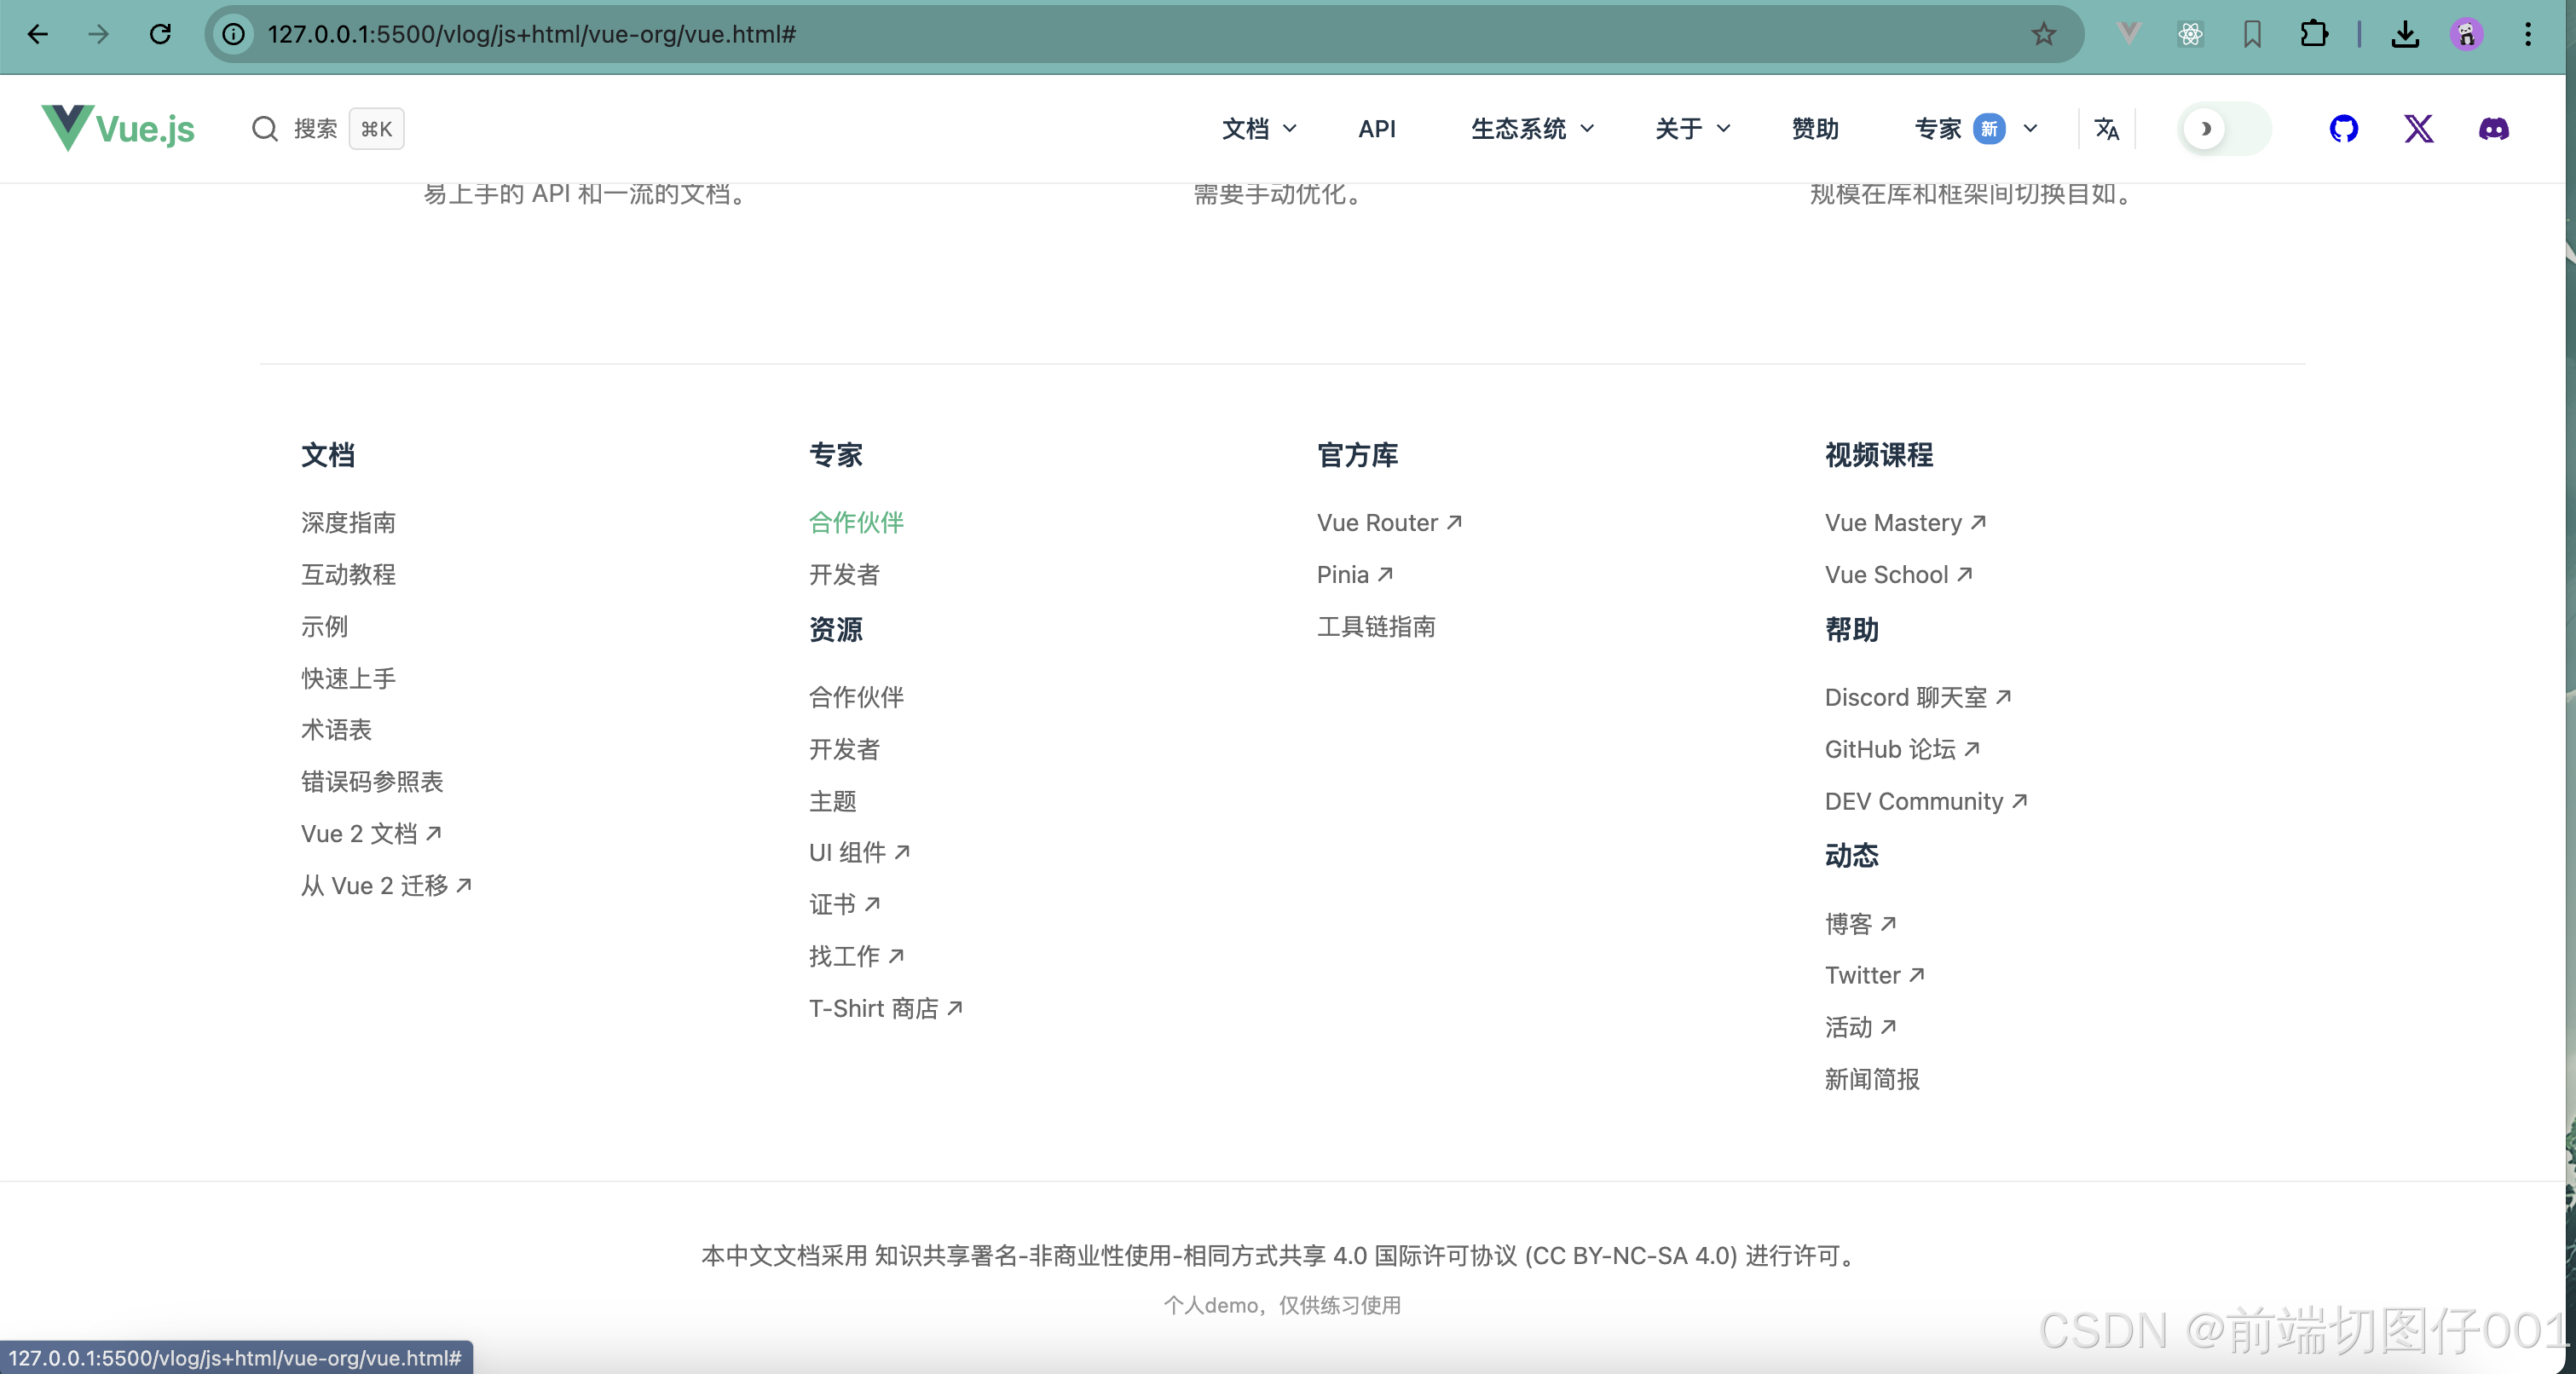Open the search with the magnifier icon
Image resolution: width=2576 pixels, height=1374 pixels.
pyautogui.click(x=264, y=128)
